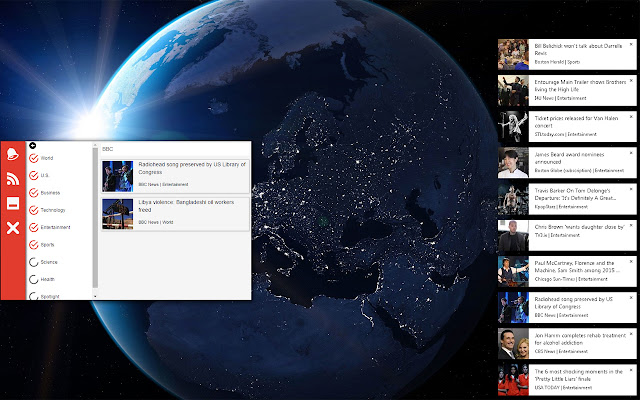Dismiss the Van Halen ticket prices notification
The height and width of the screenshot is (400, 640).
(x=631, y=117)
